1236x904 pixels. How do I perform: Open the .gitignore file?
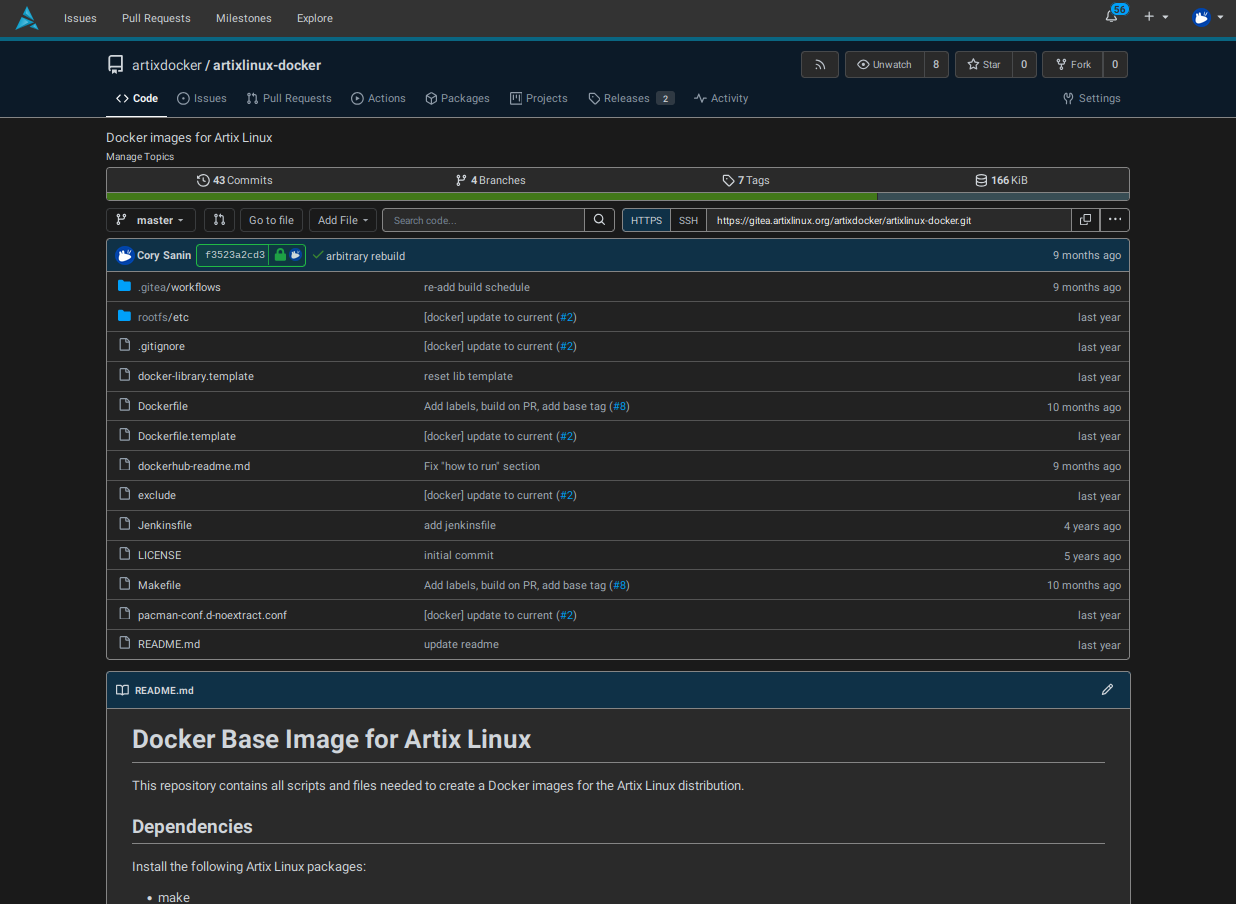[x=161, y=346]
